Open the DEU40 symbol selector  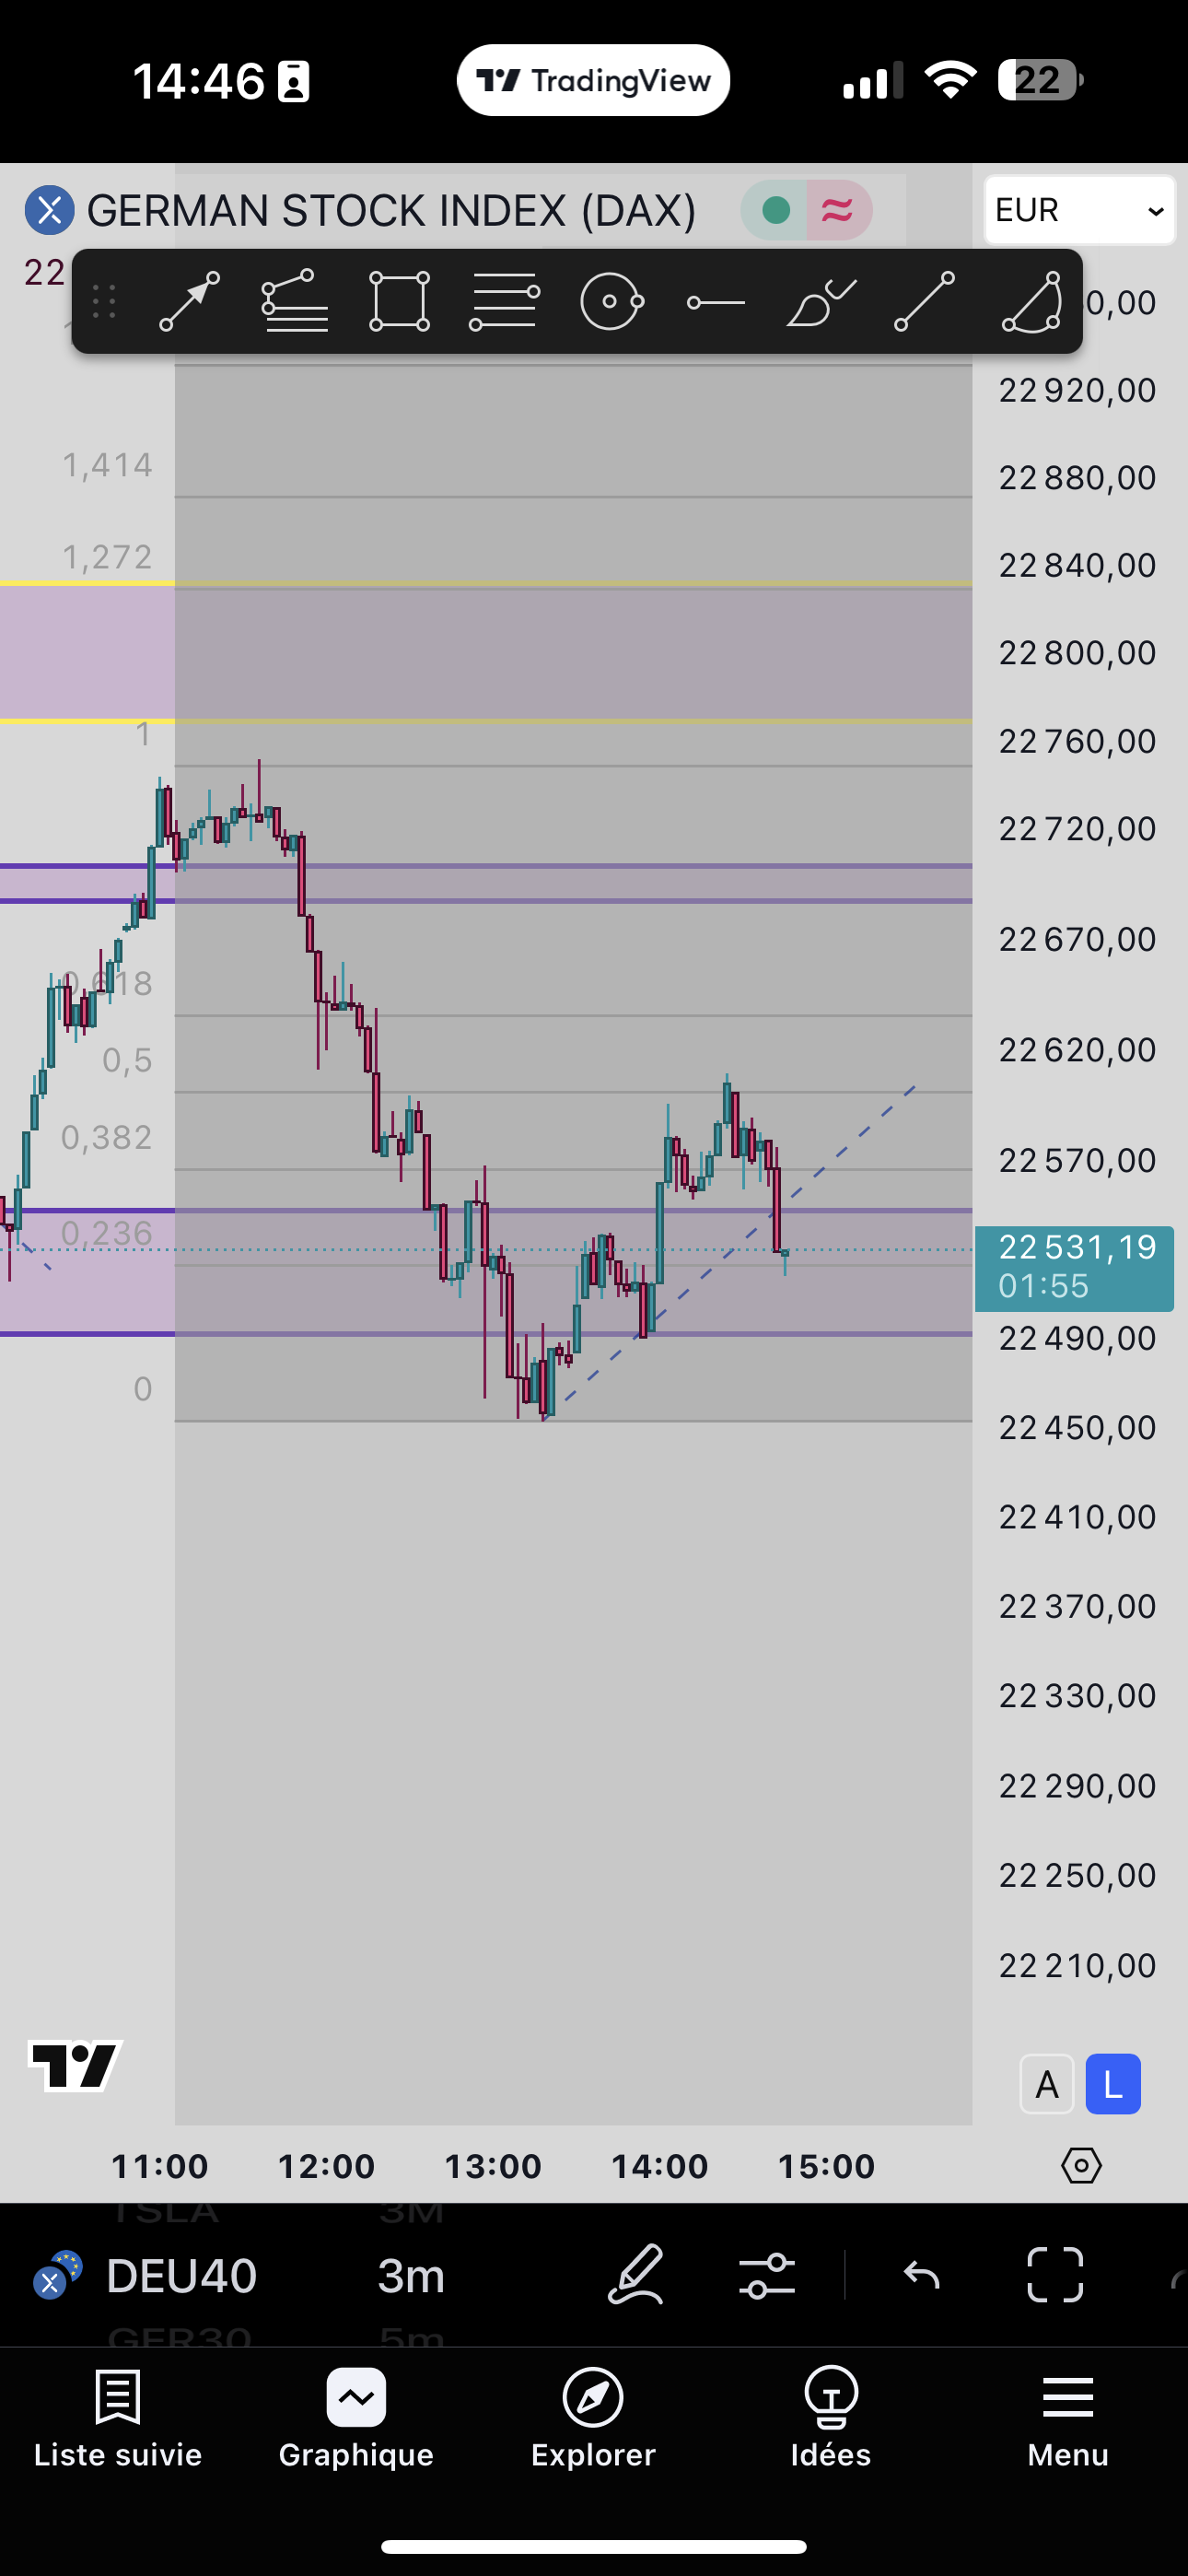[180, 2275]
